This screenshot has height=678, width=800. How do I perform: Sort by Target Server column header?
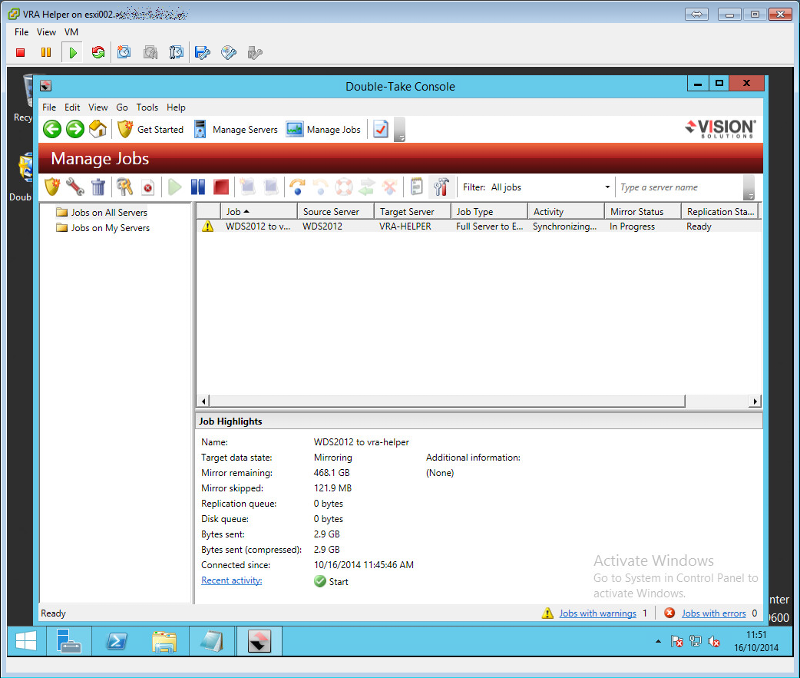click(412, 211)
